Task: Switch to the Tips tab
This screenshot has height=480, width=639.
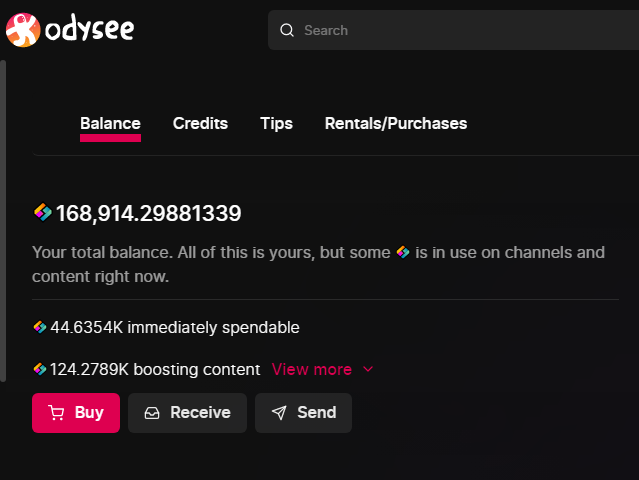Action: (x=276, y=123)
